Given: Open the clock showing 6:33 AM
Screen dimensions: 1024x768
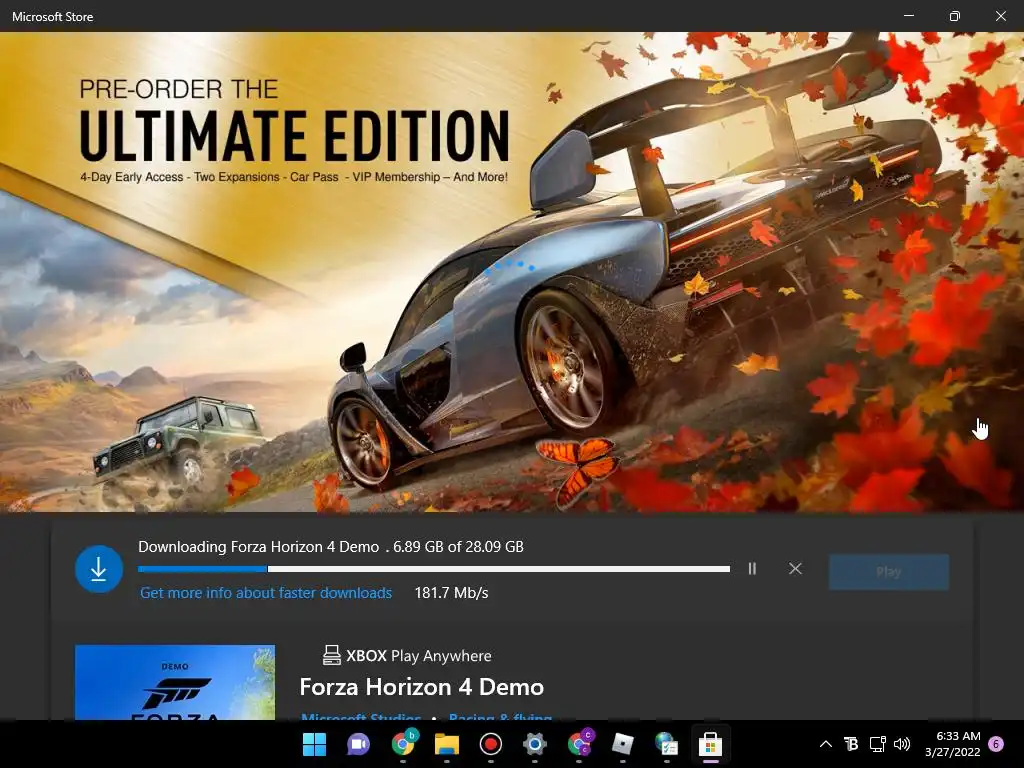Looking at the screenshot, I should click(x=953, y=744).
